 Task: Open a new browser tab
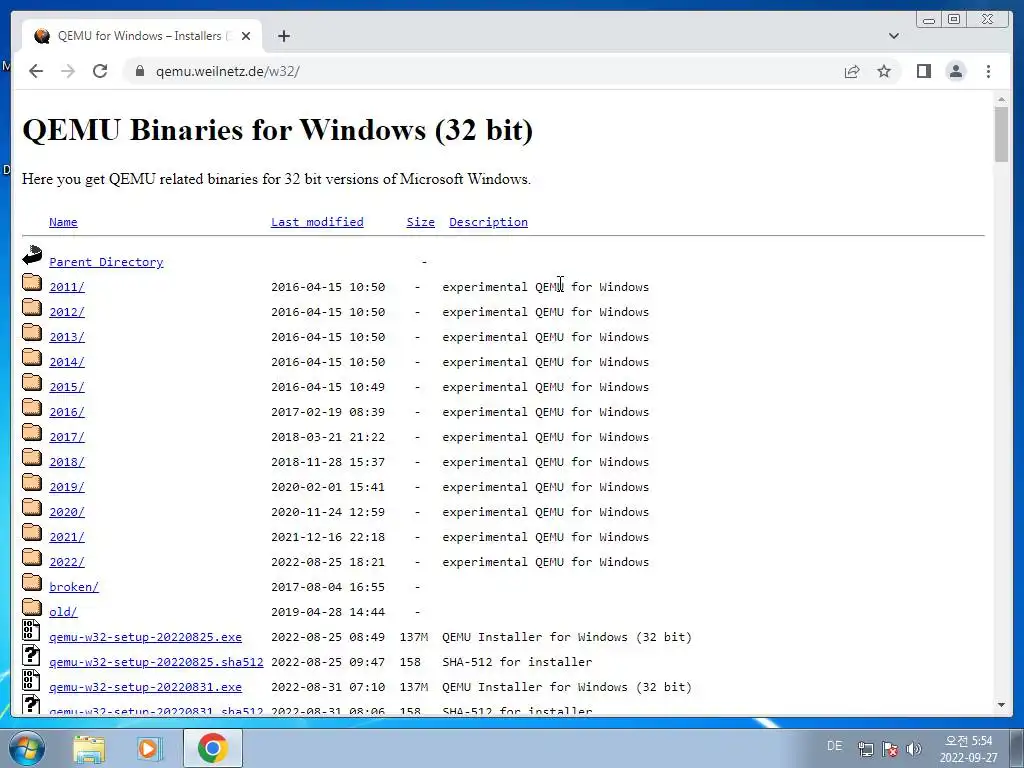point(283,36)
